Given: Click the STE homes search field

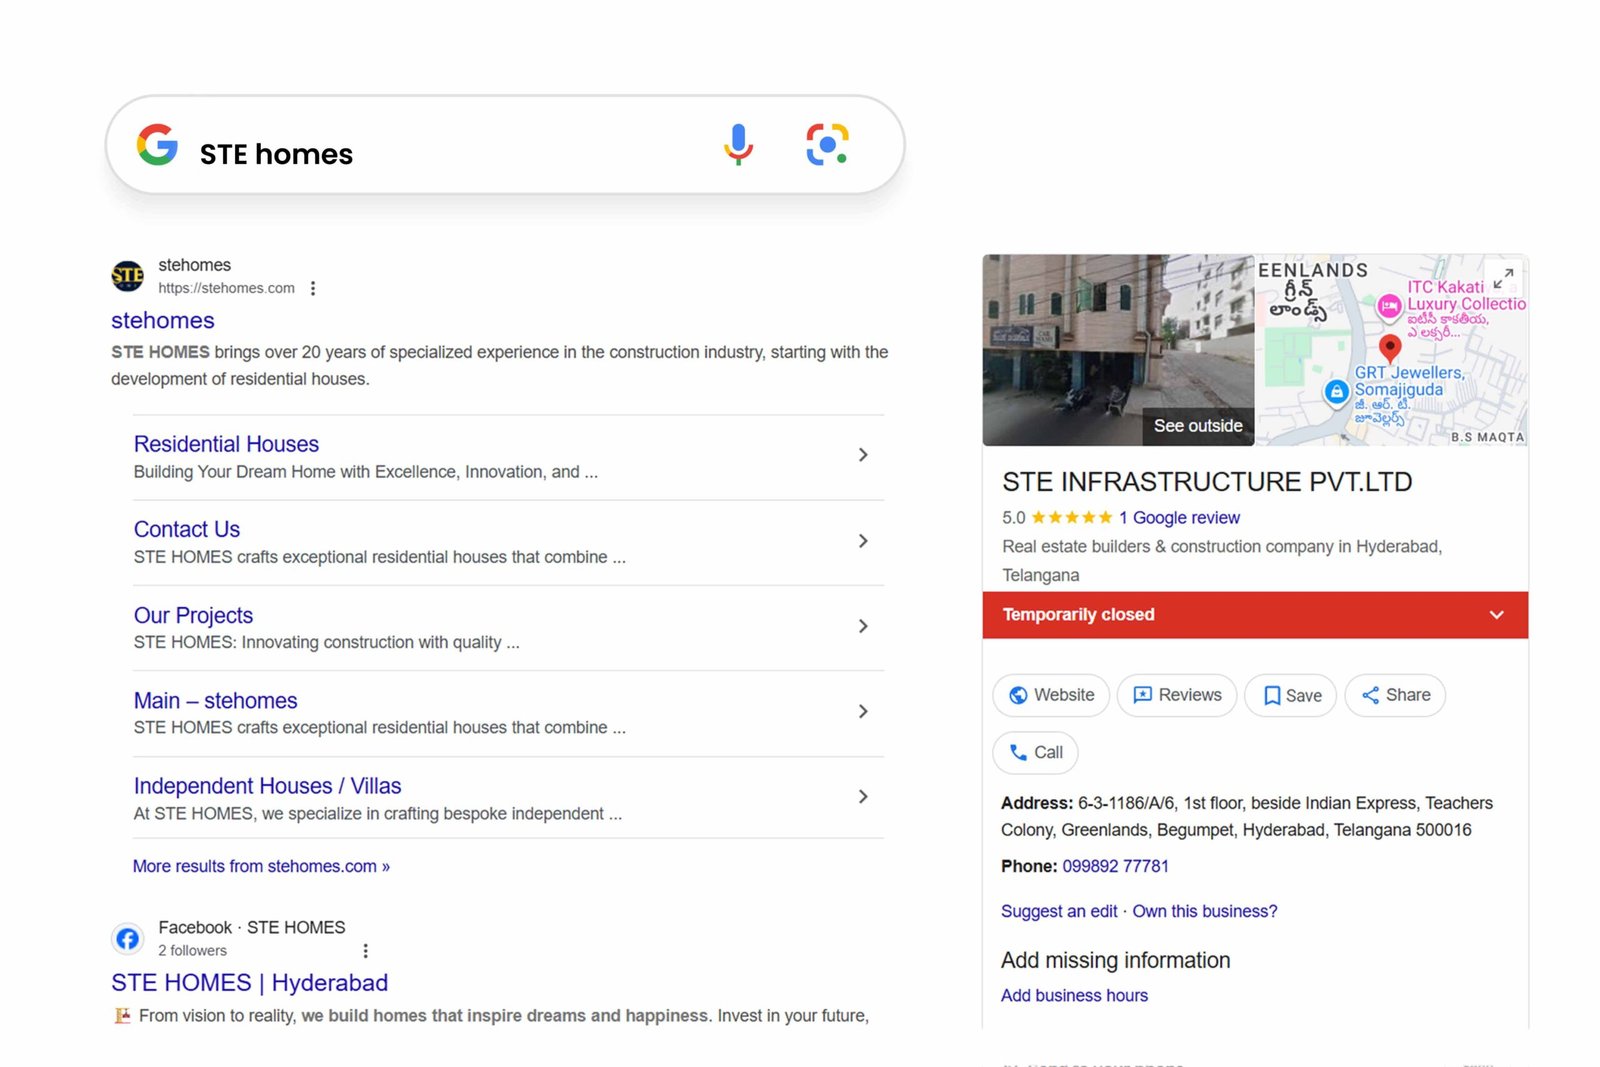Looking at the screenshot, I should [x=440, y=154].
